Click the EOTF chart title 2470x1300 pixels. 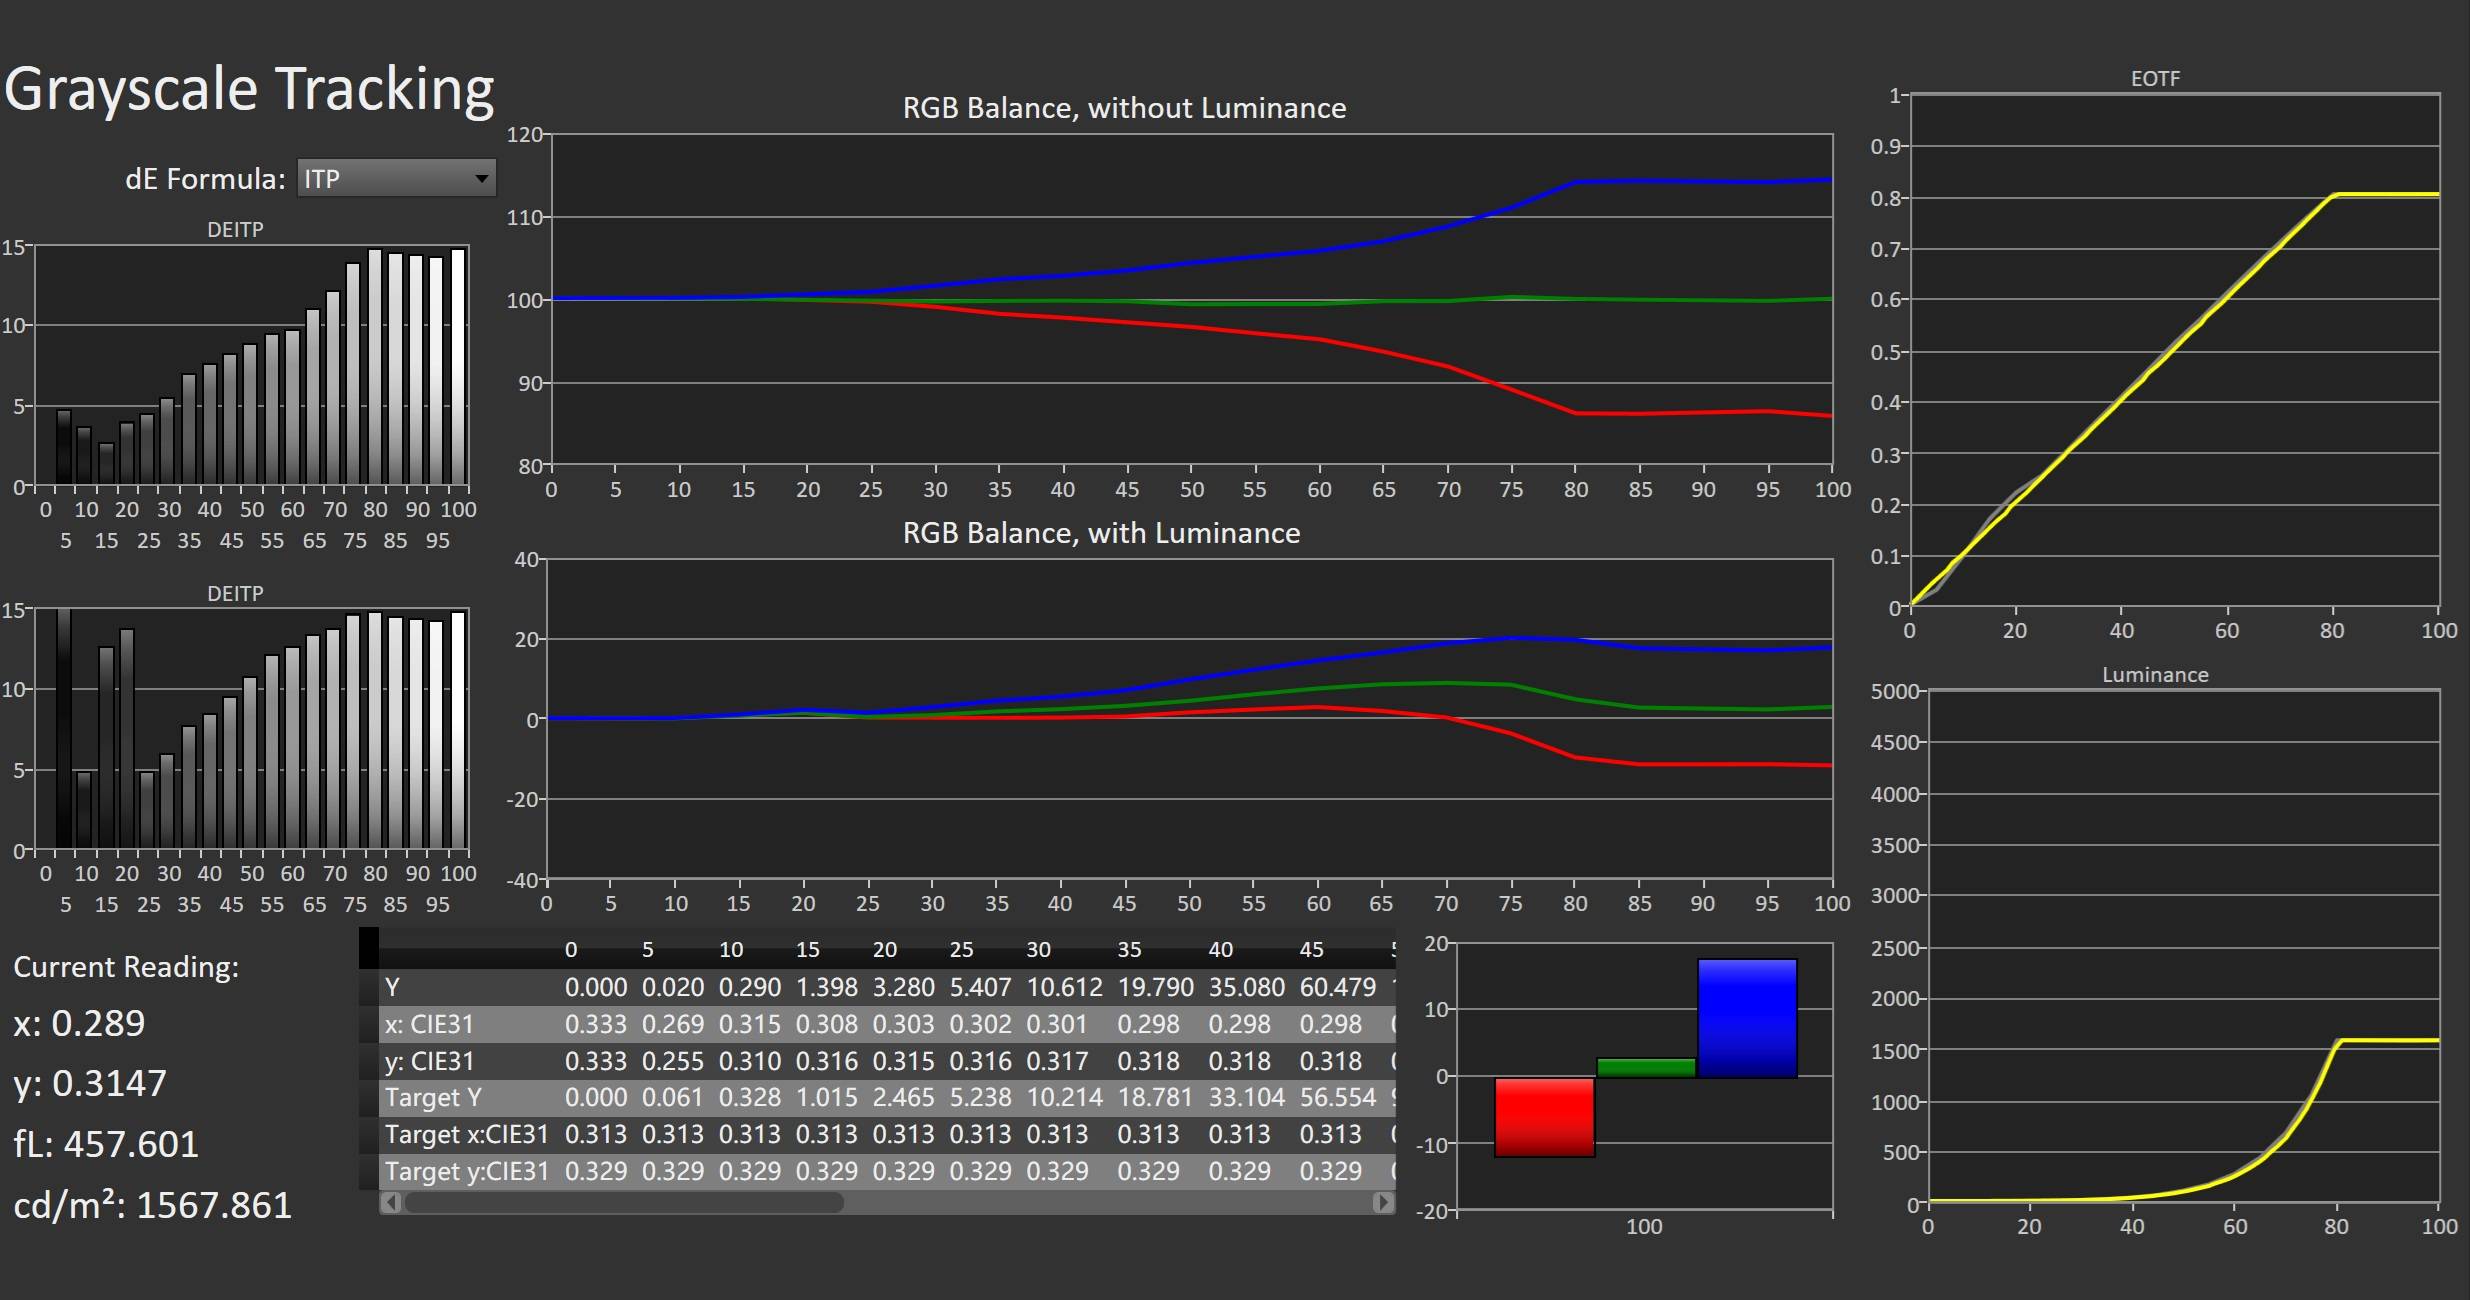2154,78
